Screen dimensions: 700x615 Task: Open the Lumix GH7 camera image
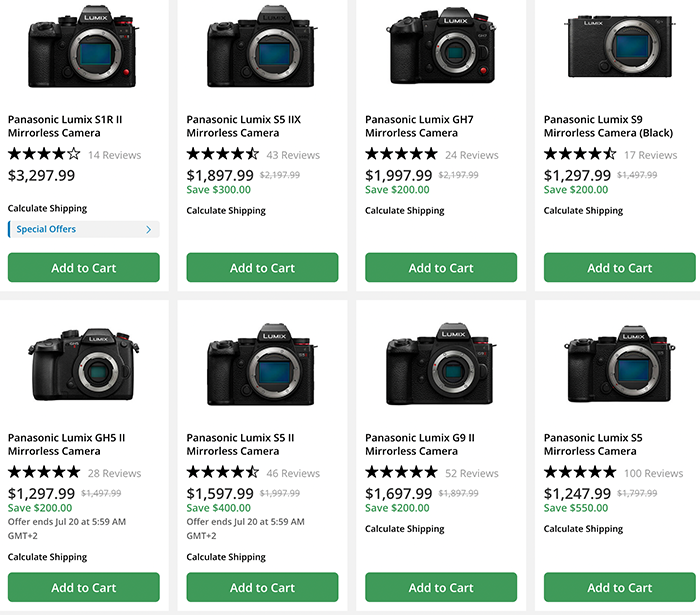(x=441, y=47)
